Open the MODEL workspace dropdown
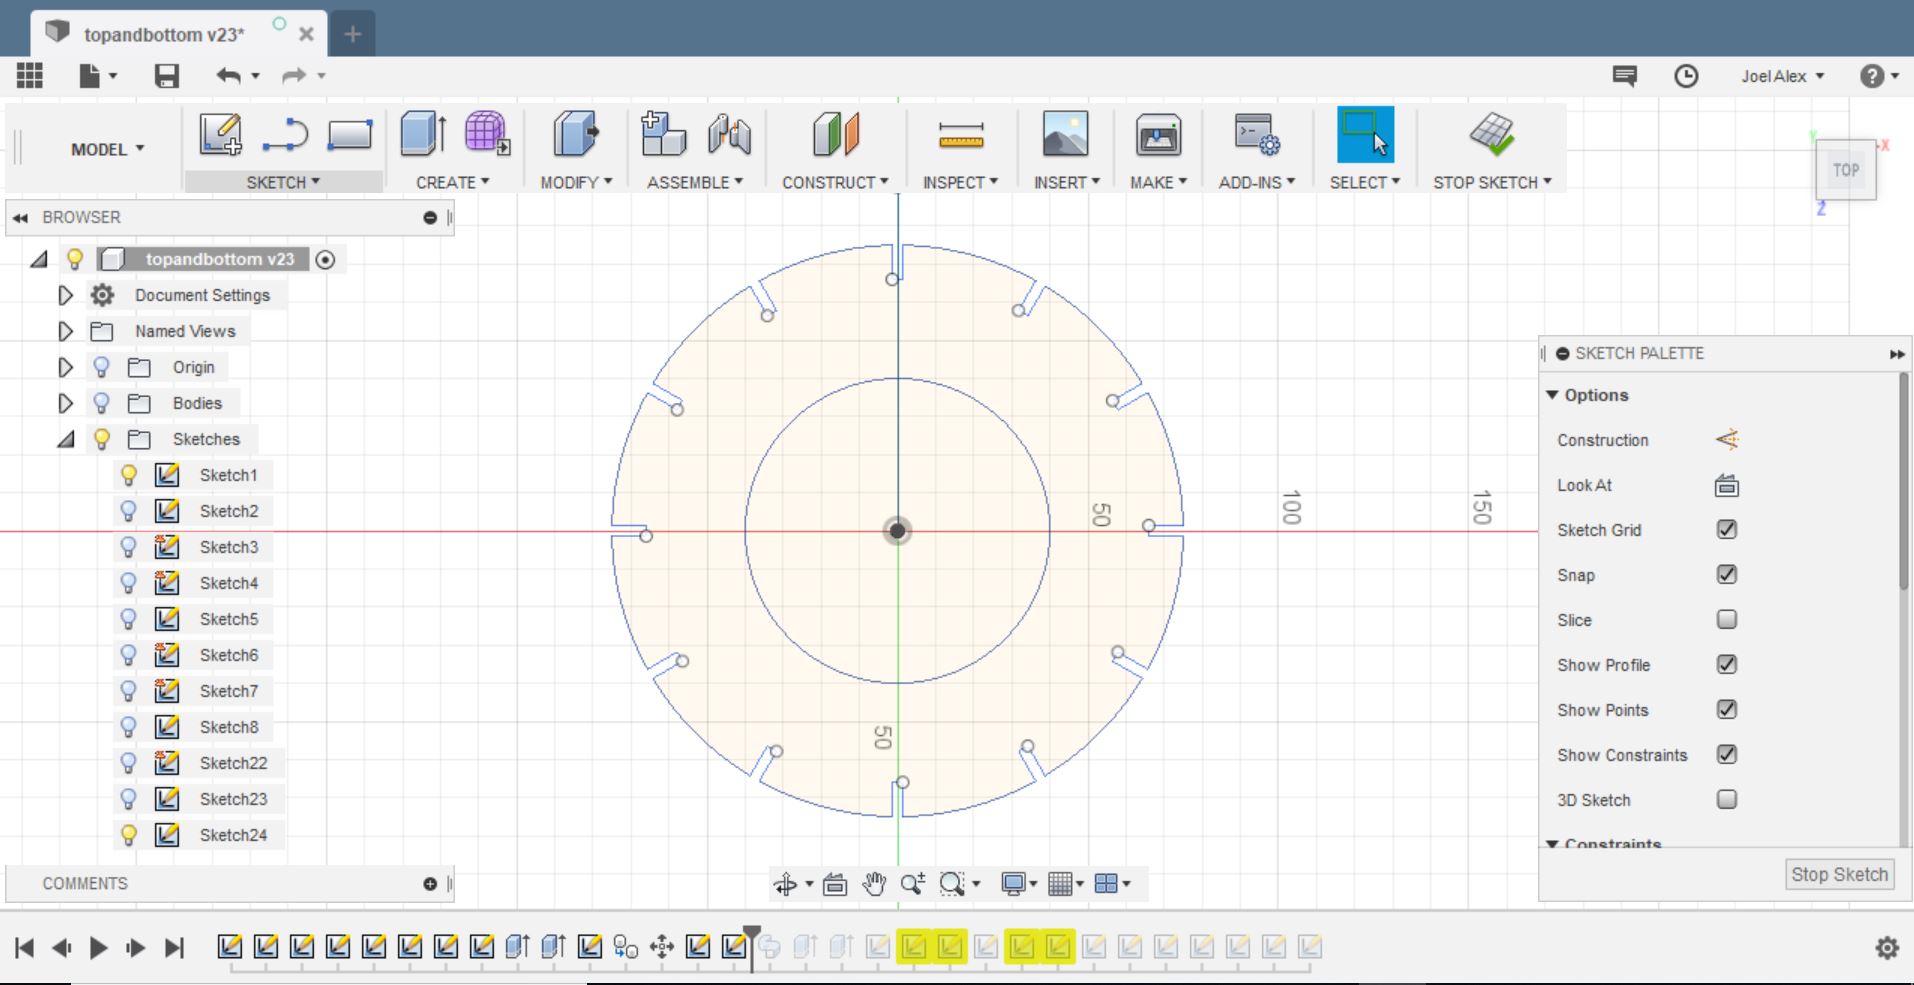Viewport: 1914px width, 985px height. point(108,149)
